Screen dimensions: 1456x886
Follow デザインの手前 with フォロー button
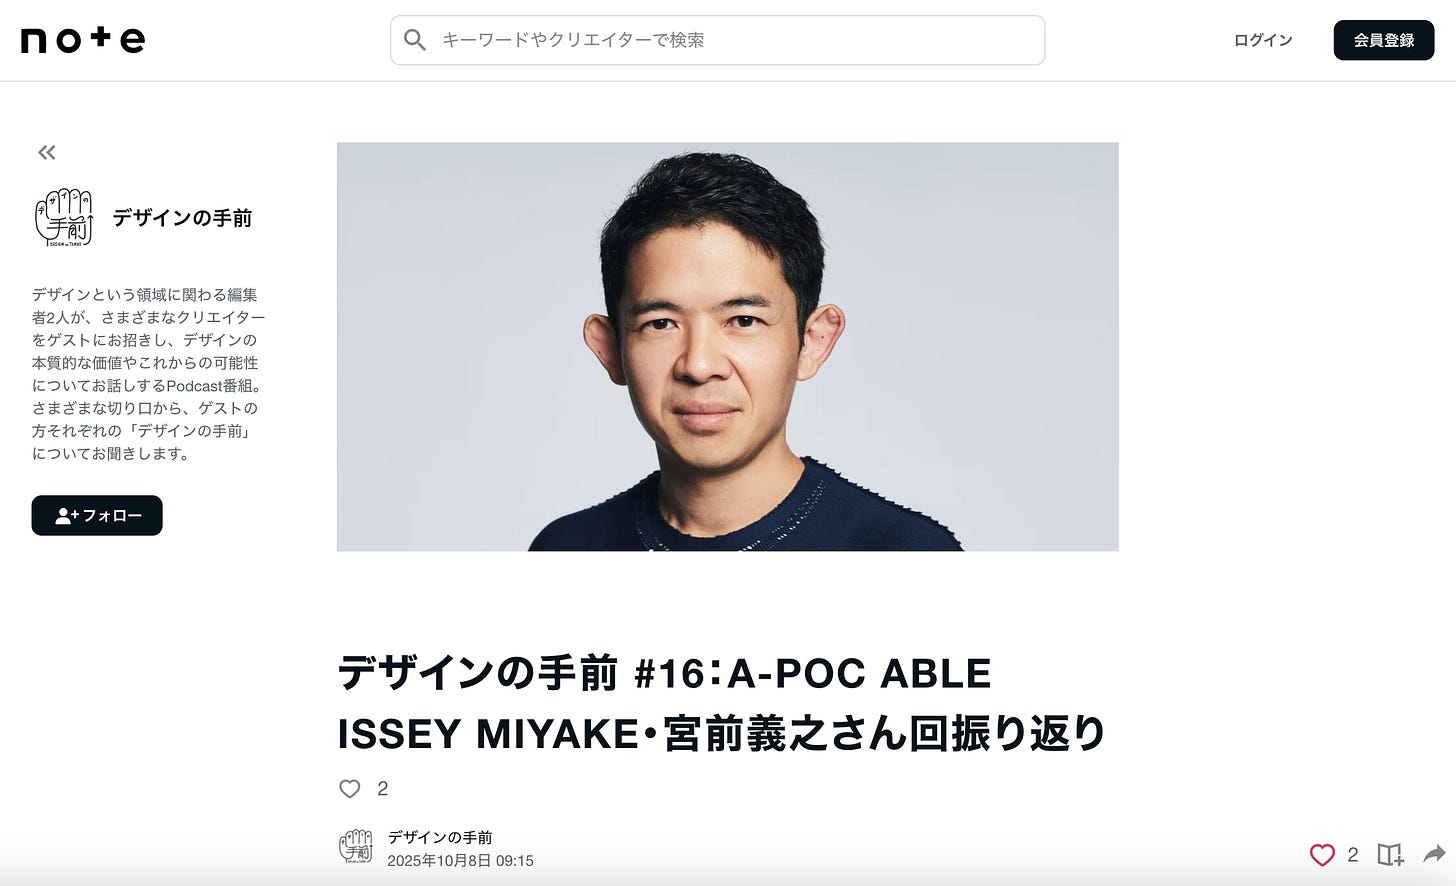(97, 516)
